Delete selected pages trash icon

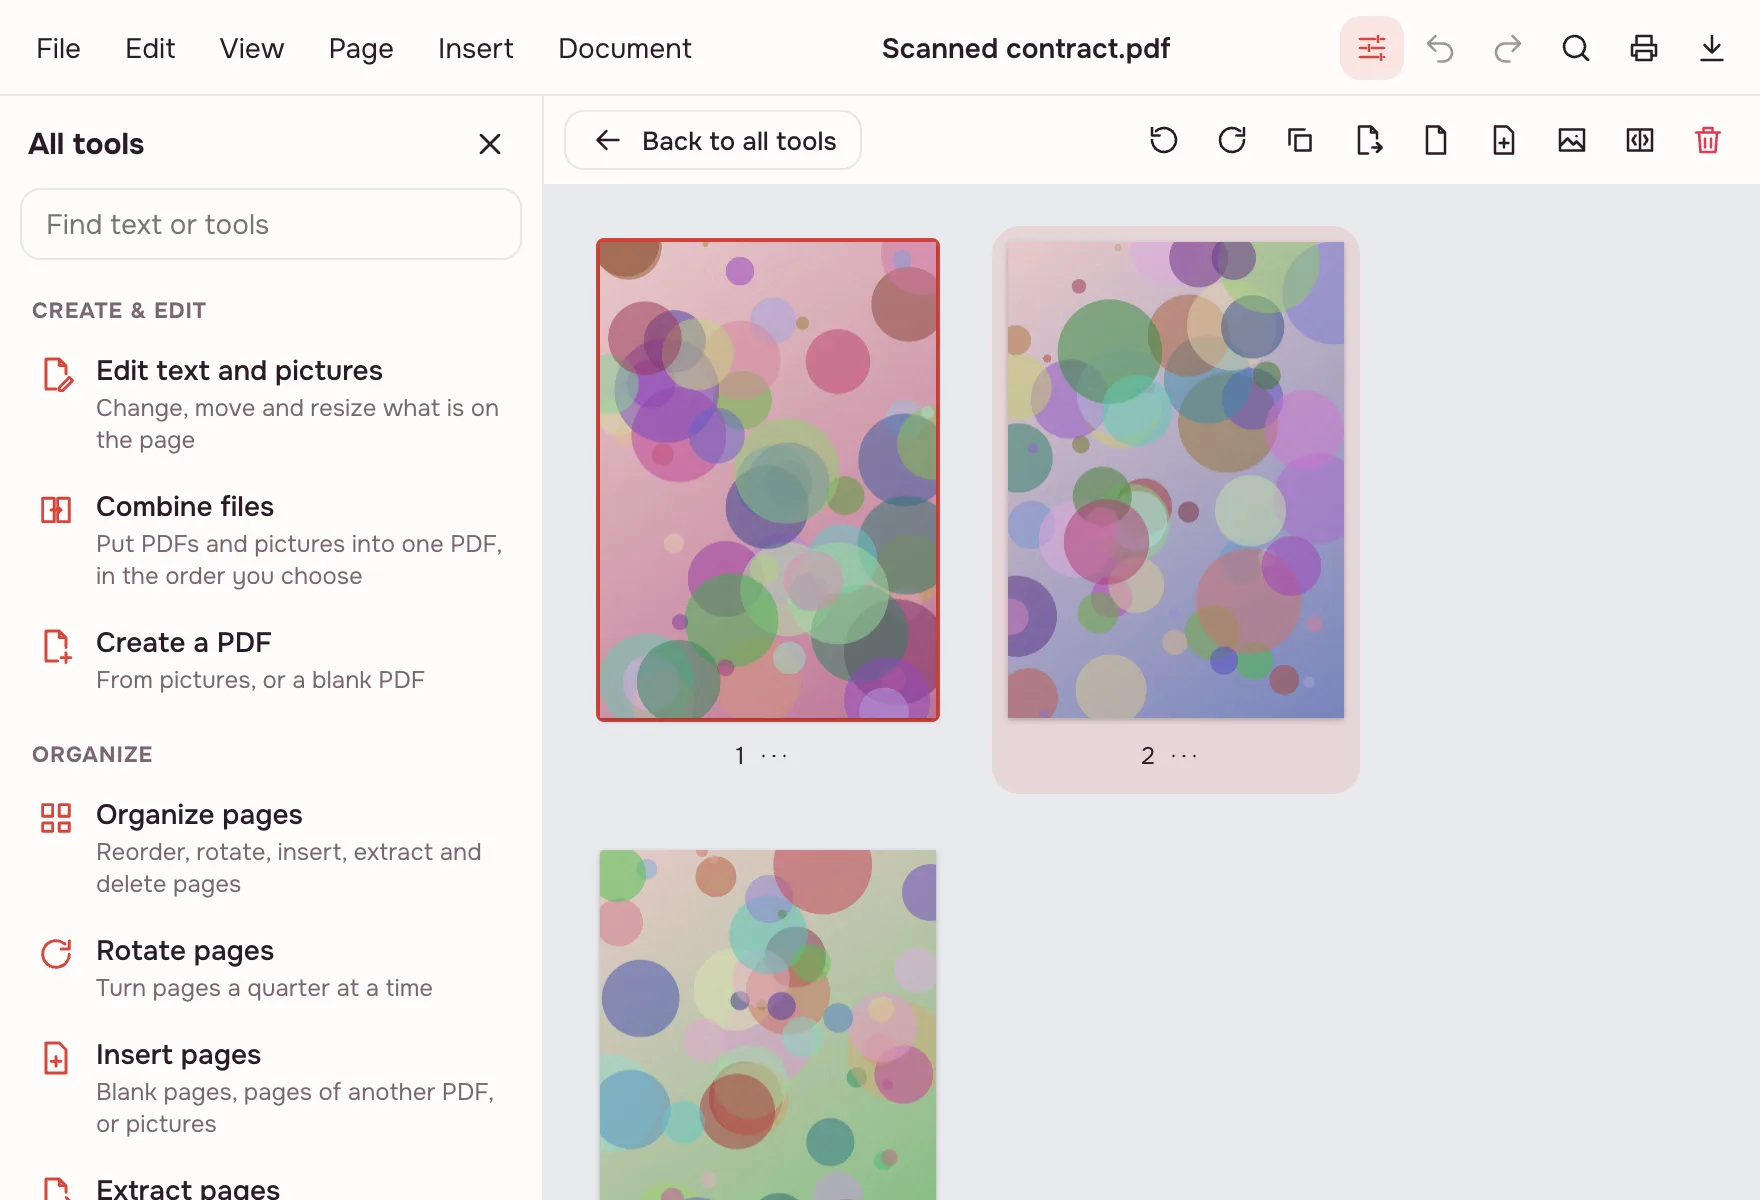[x=1708, y=140]
